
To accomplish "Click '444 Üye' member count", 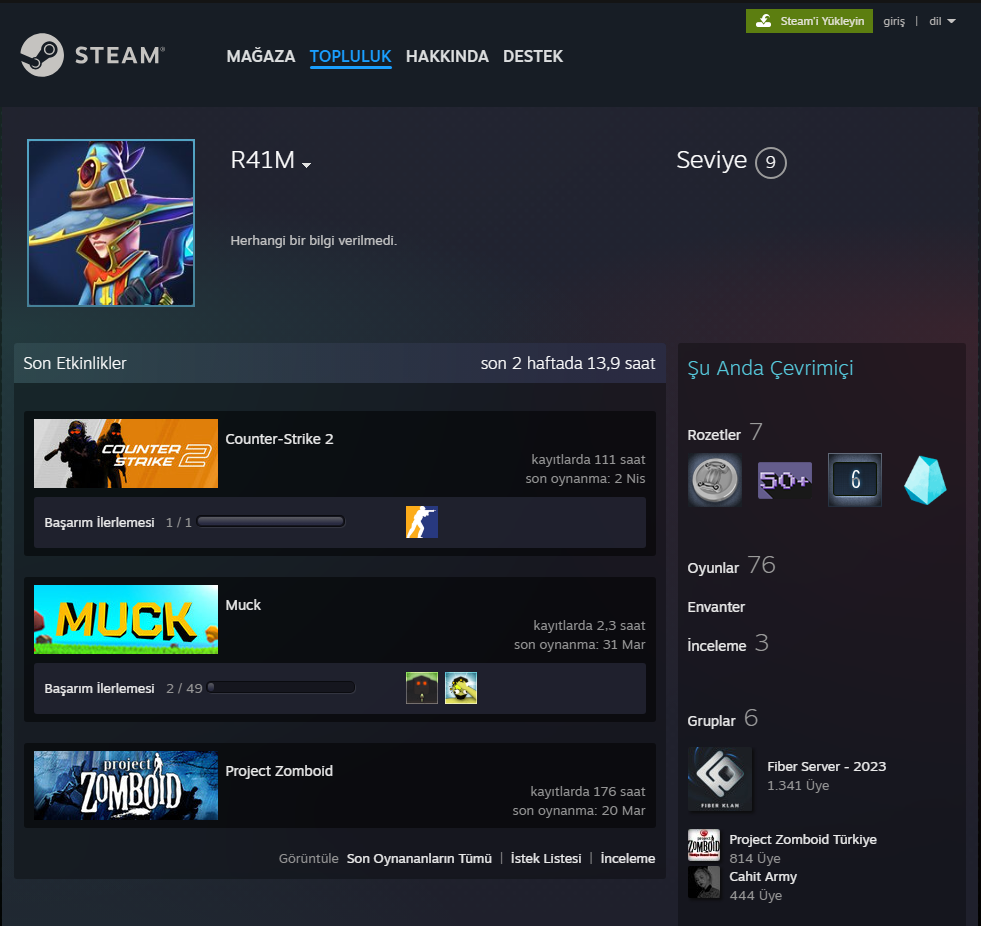I will click(755, 895).
